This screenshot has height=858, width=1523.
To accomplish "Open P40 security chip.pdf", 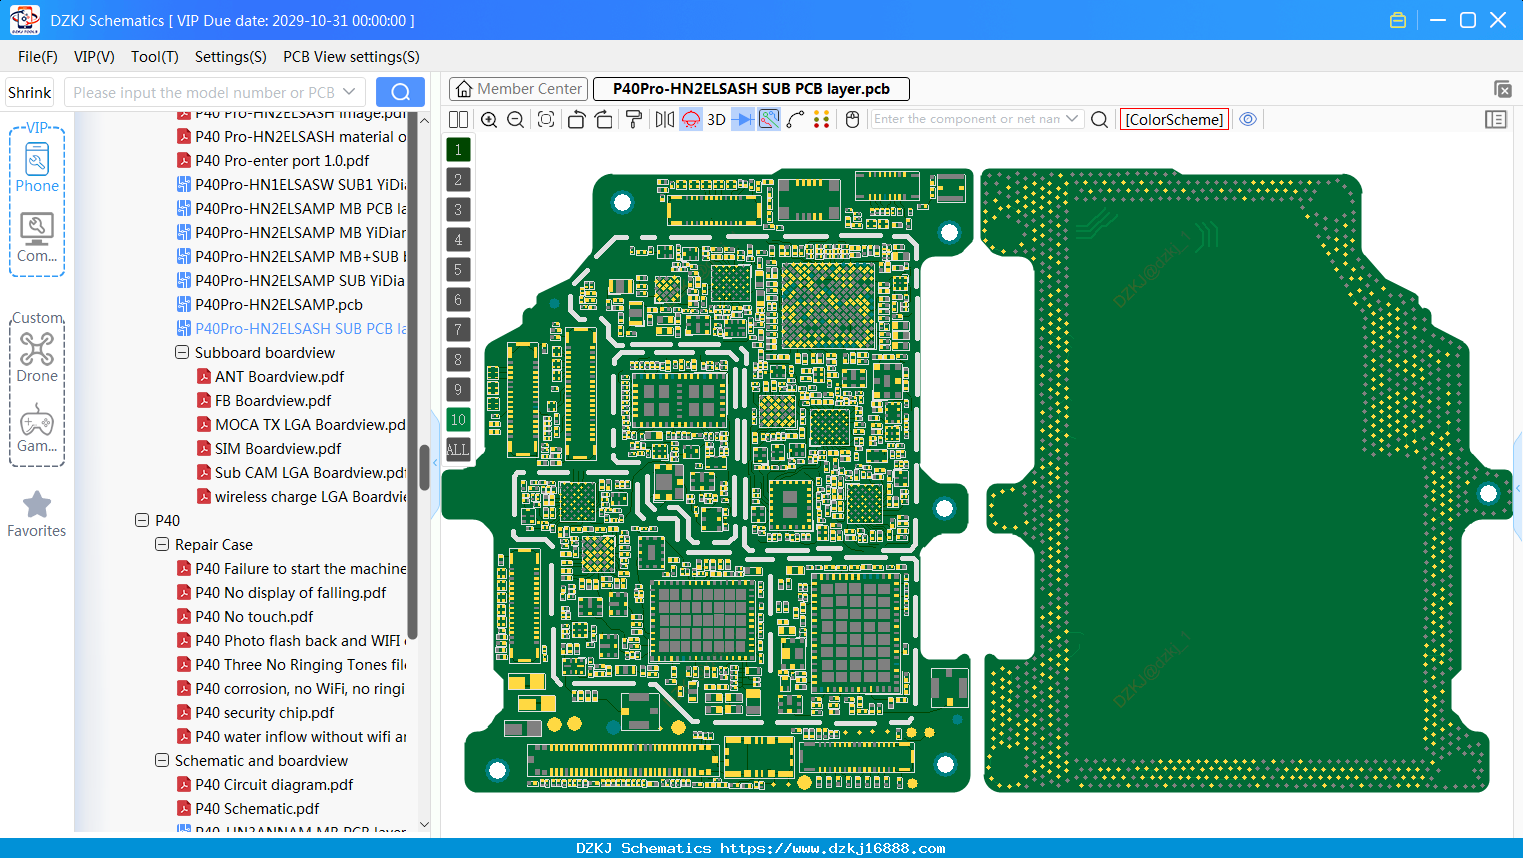I will (265, 712).
